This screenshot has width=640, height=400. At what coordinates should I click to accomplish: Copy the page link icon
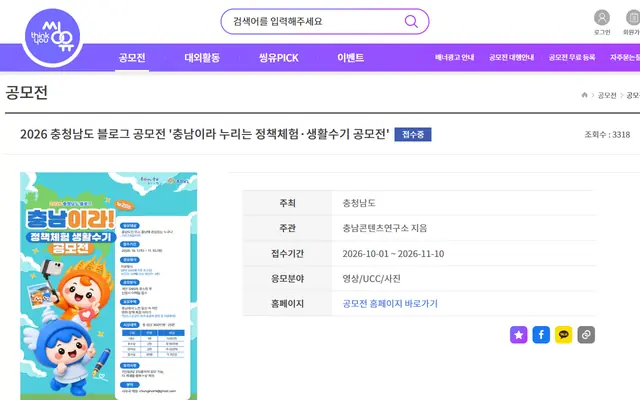tap(586, 335)
